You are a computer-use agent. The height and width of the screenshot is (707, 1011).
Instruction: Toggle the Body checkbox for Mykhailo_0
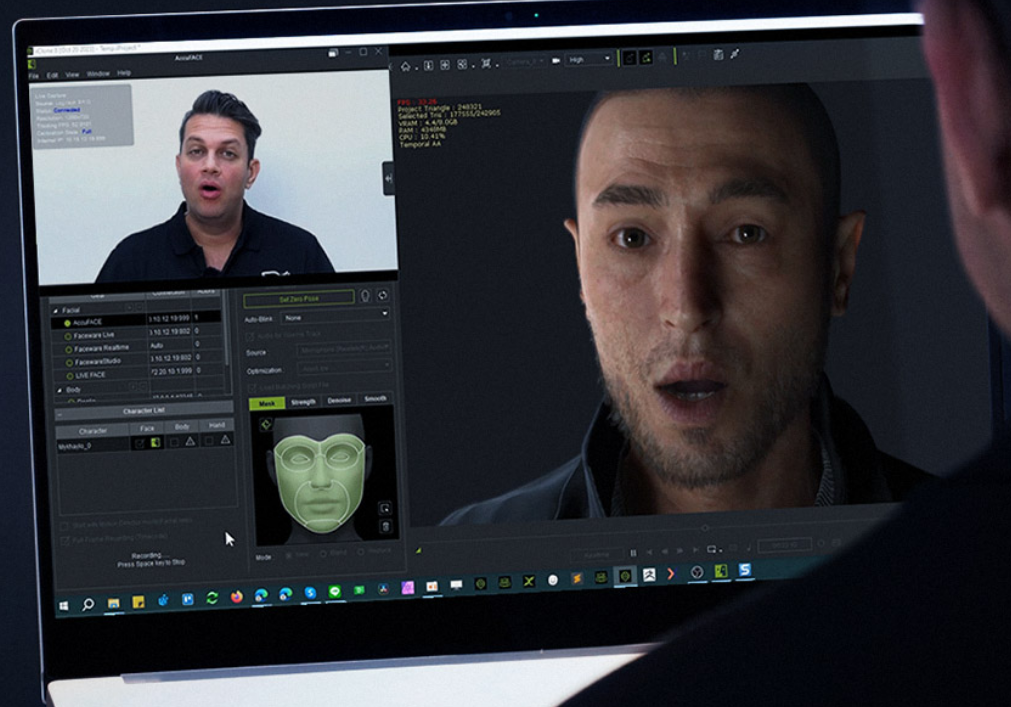pos(173,442)
